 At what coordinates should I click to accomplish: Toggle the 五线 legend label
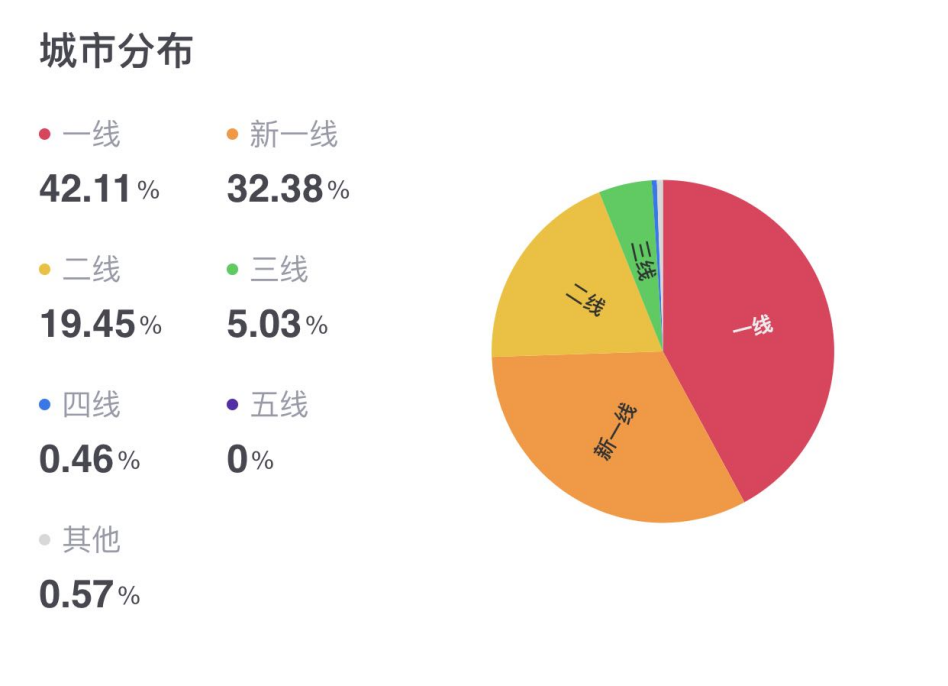pos(279,405)
